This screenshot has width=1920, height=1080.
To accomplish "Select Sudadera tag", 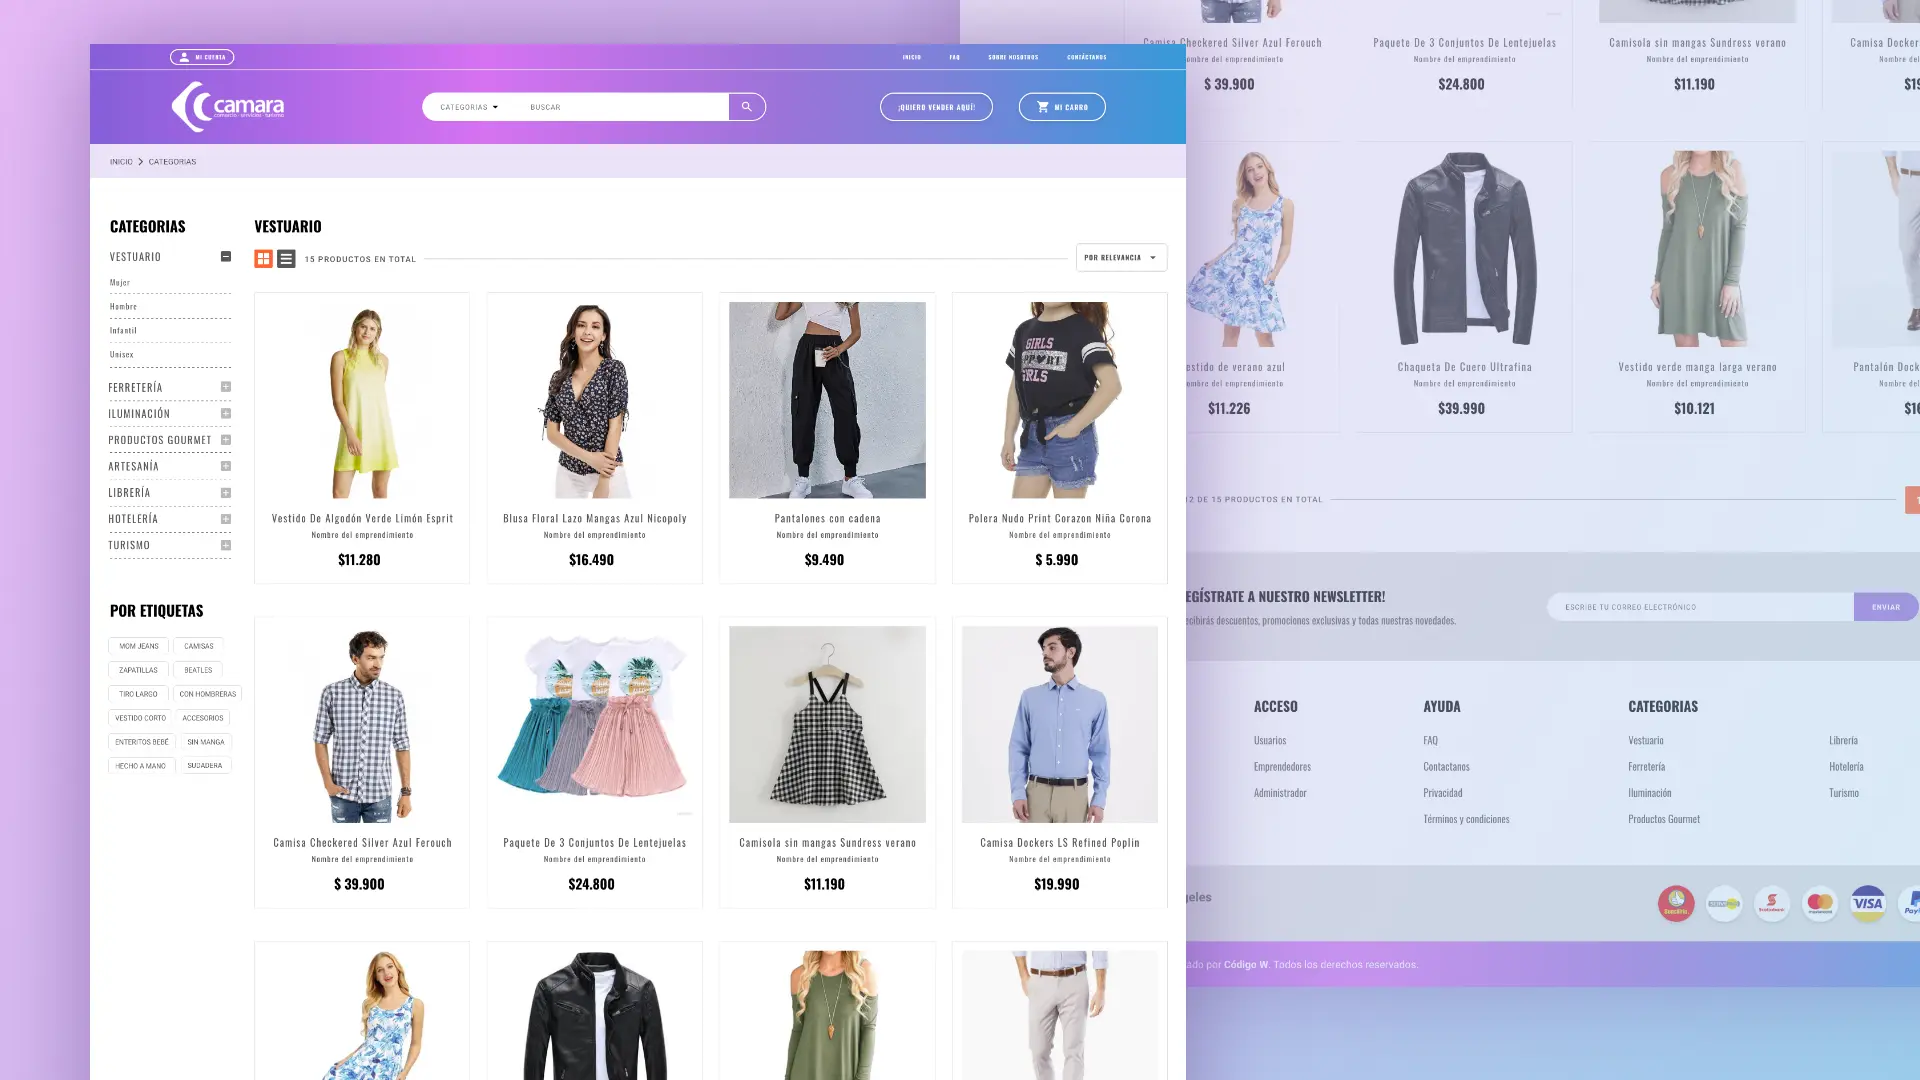I will [205, 766].
